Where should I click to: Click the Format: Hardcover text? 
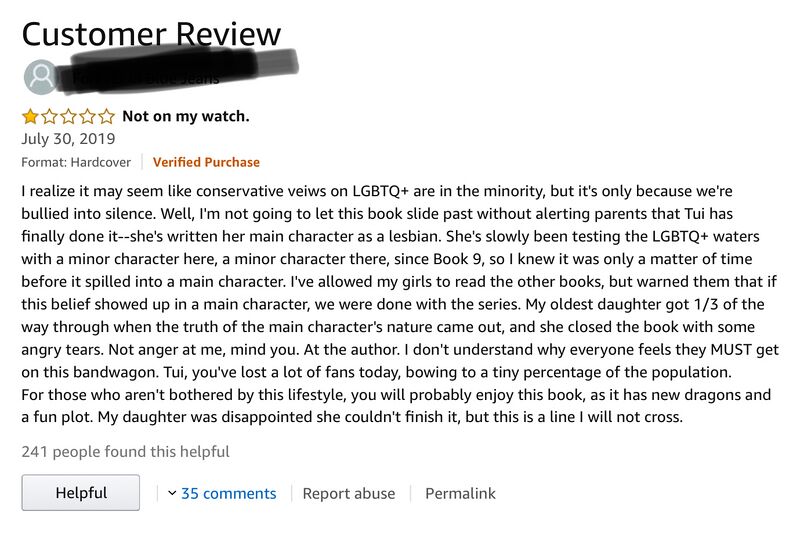click(x=76, y=162)
